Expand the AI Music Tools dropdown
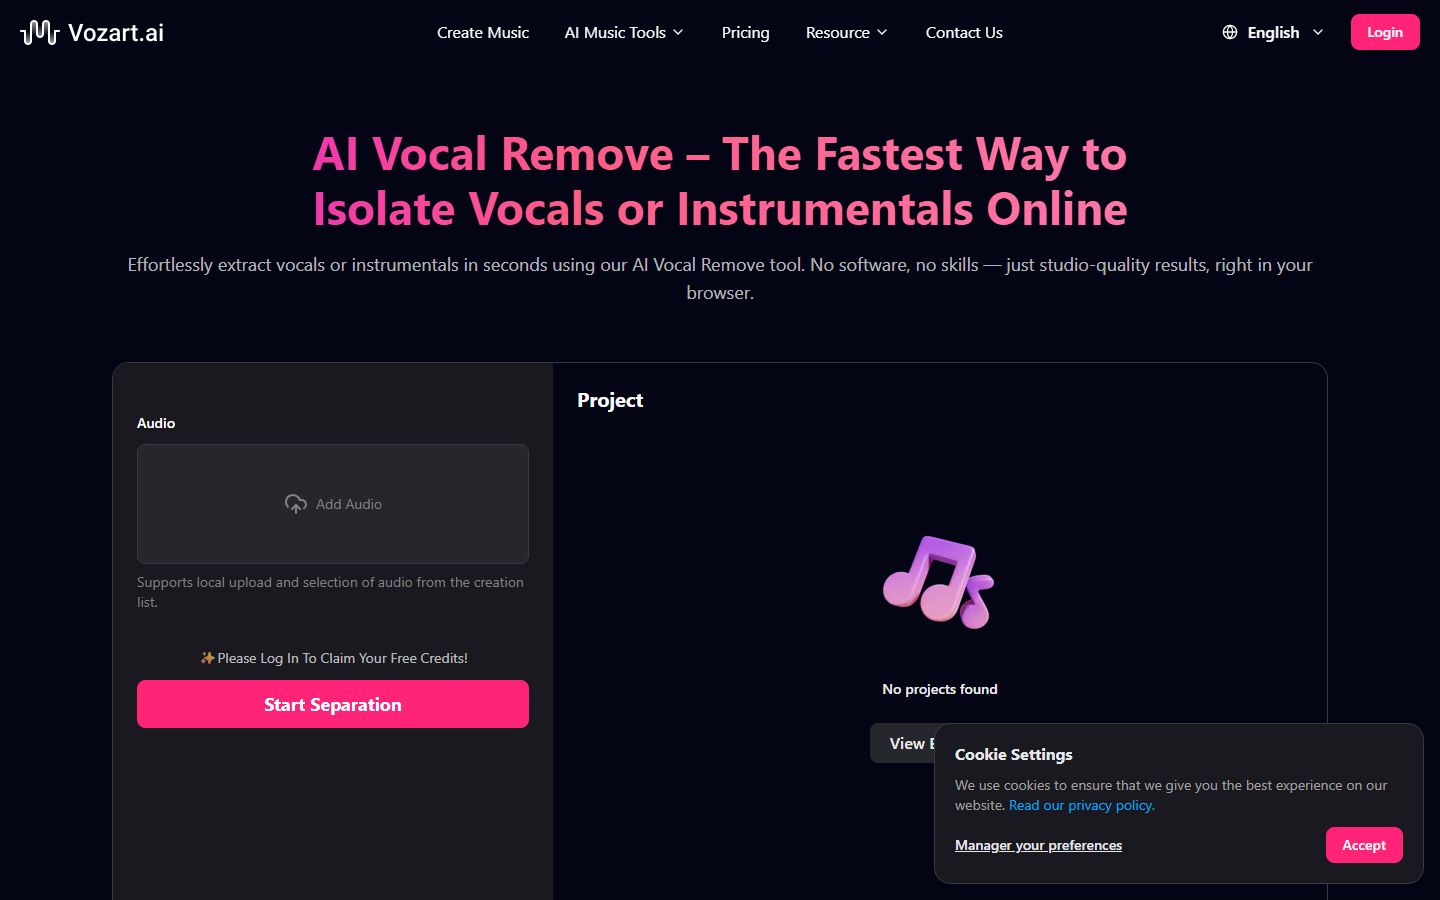The width and height of the screenshot is (1440, 900). [x=624, y=32]
